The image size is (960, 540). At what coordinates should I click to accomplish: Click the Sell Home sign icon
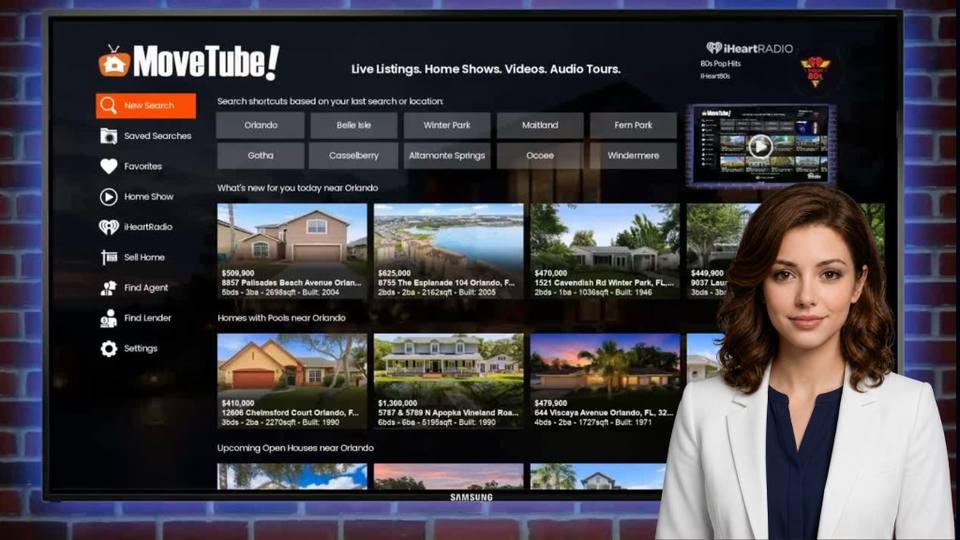(108, 257)
